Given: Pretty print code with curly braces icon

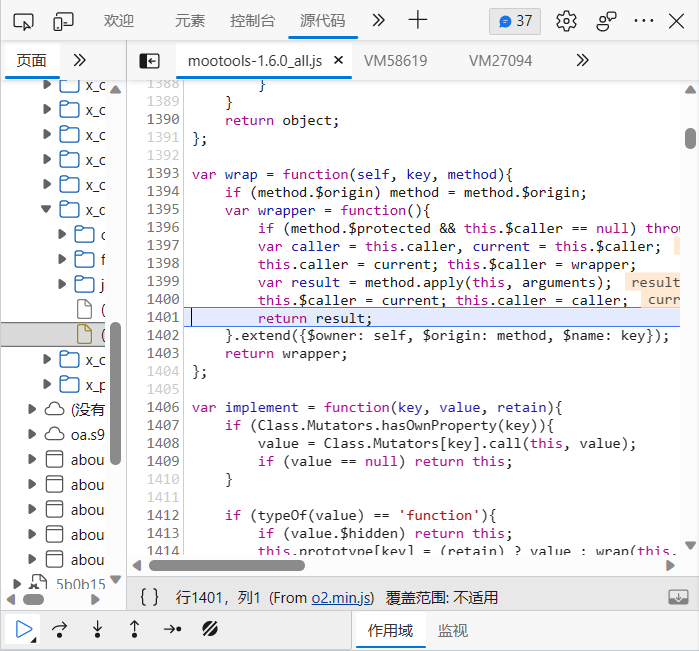Looking at the screenshot, I should point(149,597).
